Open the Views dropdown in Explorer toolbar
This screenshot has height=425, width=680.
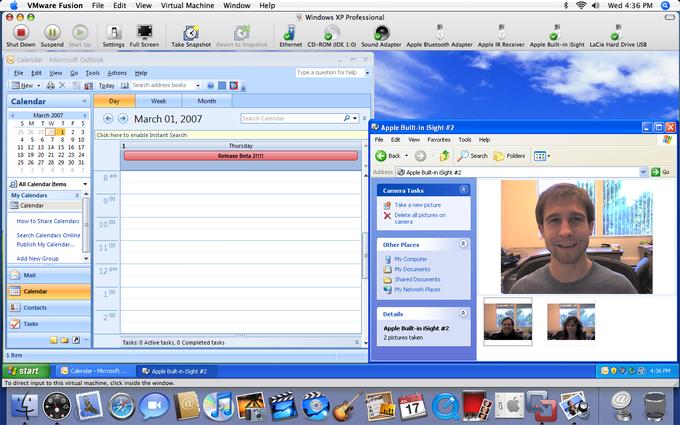coord(542,156)
